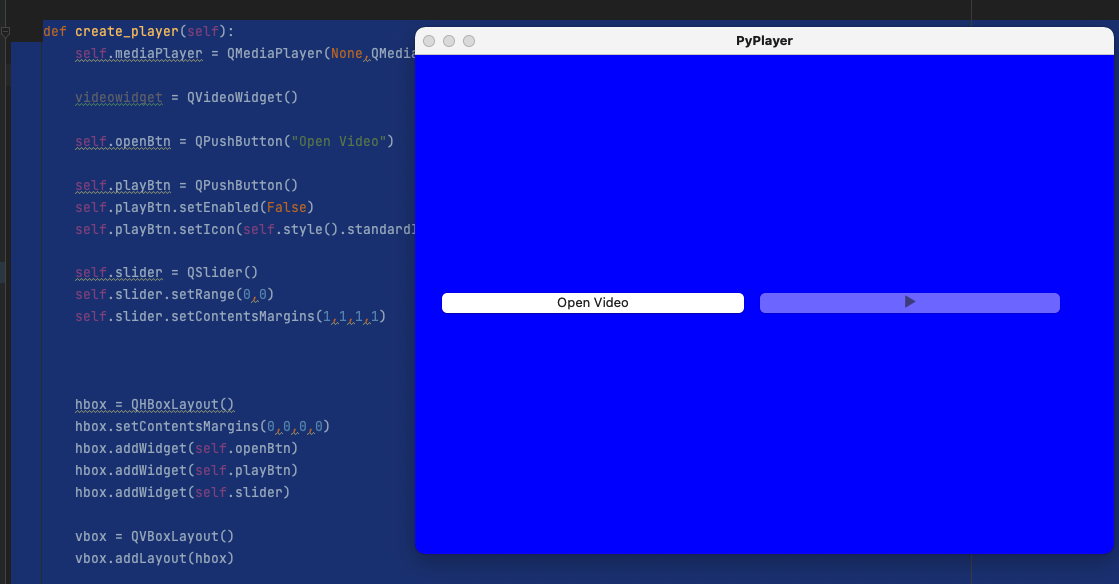
Task: Collapse the create_player function fold marker
Action: coord(6,31)
